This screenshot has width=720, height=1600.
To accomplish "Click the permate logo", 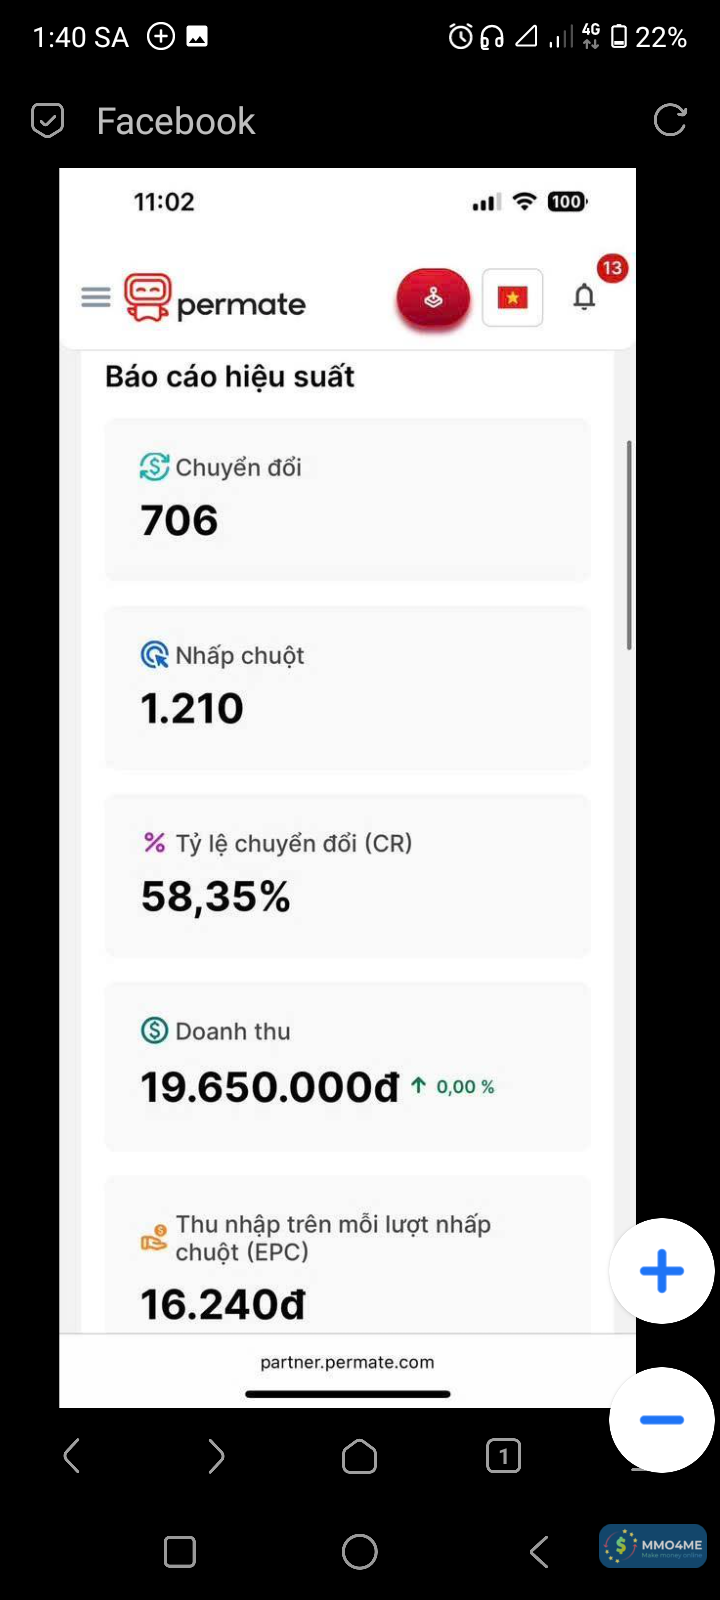I will (216, 299).
